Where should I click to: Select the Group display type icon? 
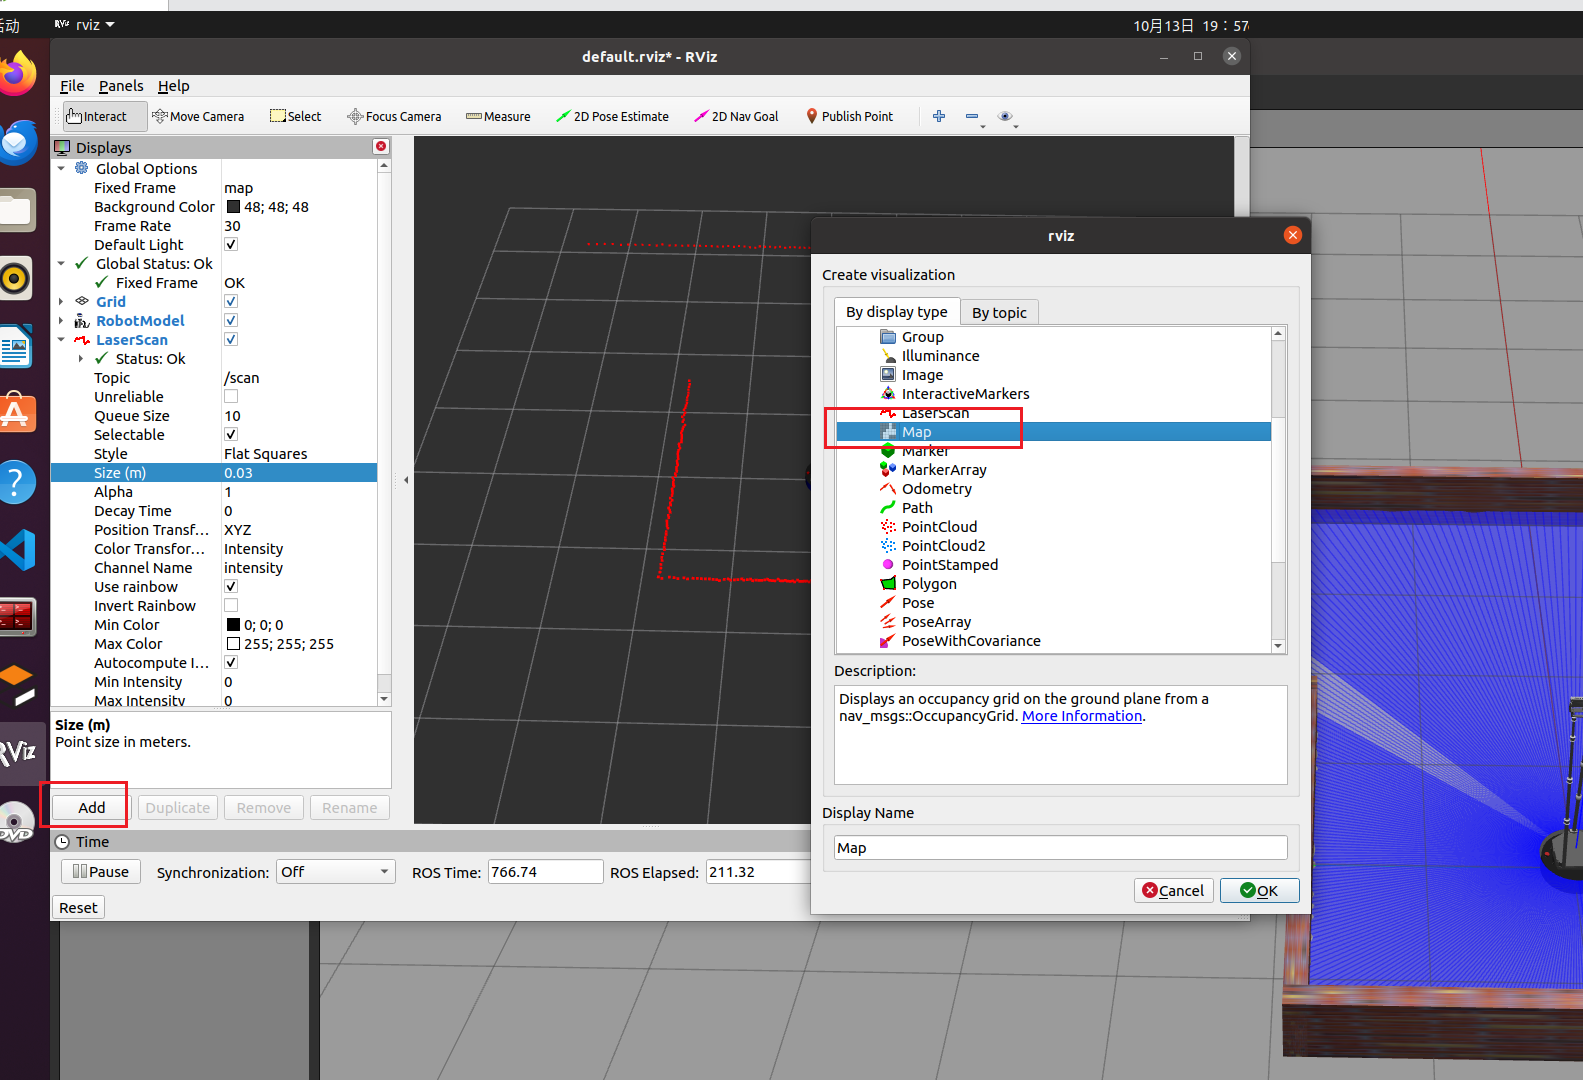[x=888, y=337]
